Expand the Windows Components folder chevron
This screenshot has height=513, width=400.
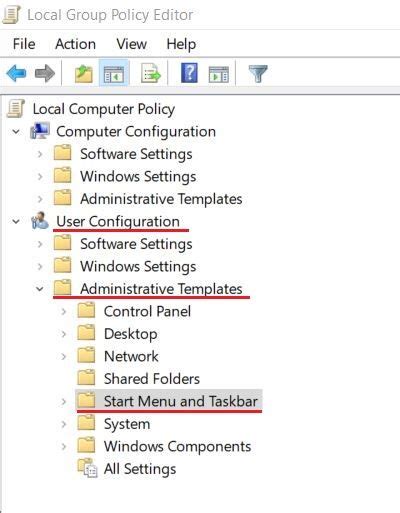63,447
